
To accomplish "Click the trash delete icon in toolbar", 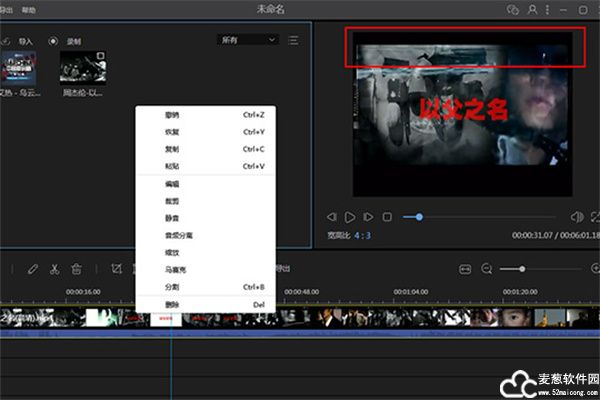I will (x=76, y=269).
